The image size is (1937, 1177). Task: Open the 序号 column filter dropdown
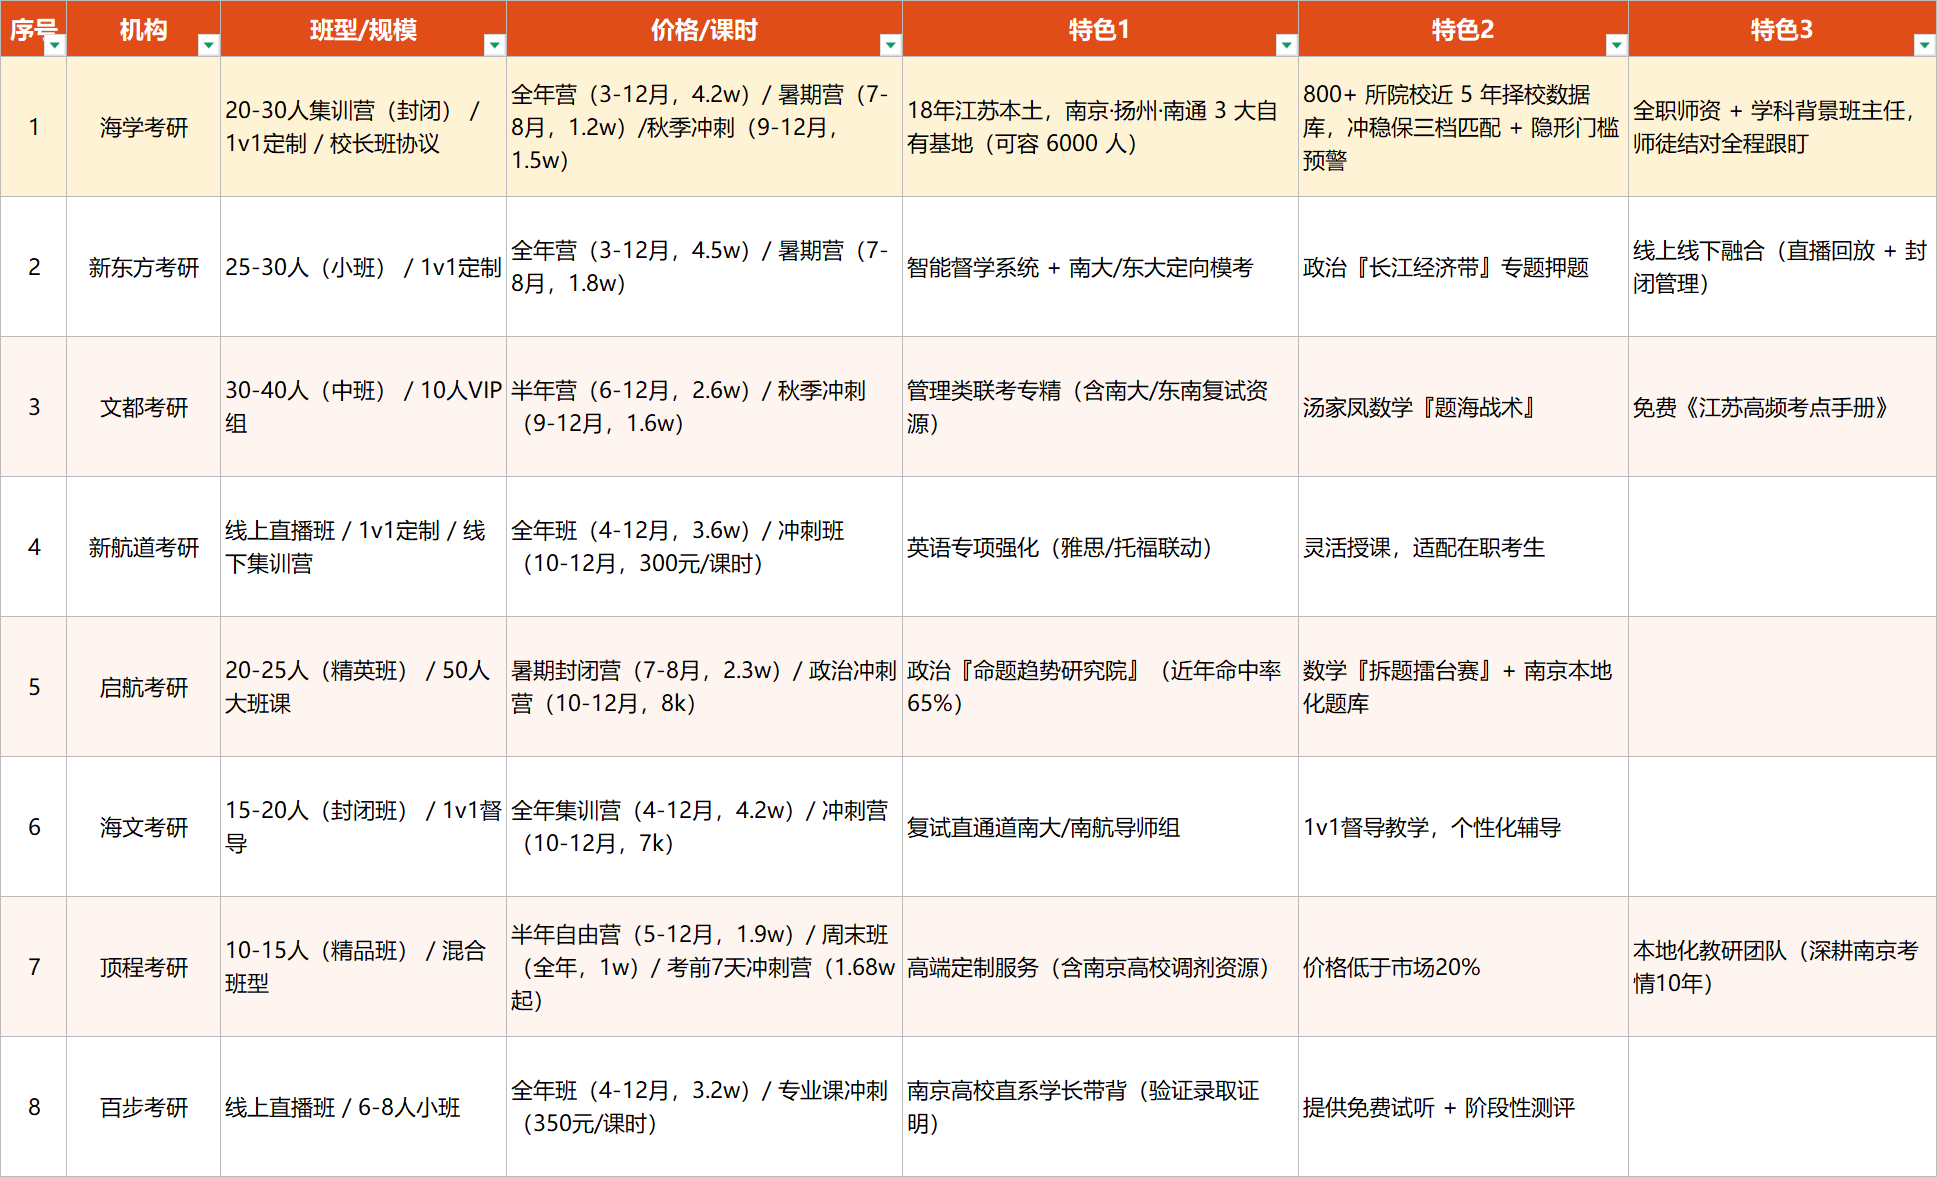click(55, 45)
